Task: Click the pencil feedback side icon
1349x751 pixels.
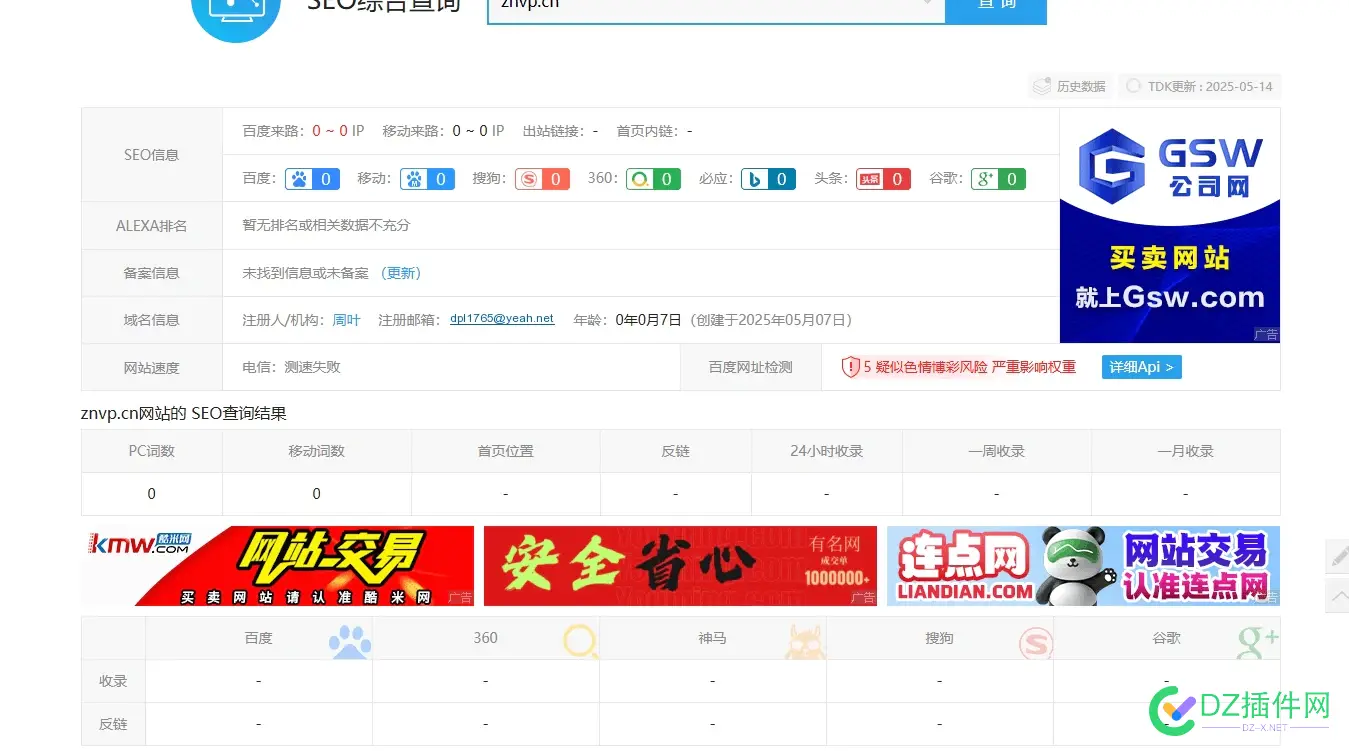Action: tap(1337, 556)
